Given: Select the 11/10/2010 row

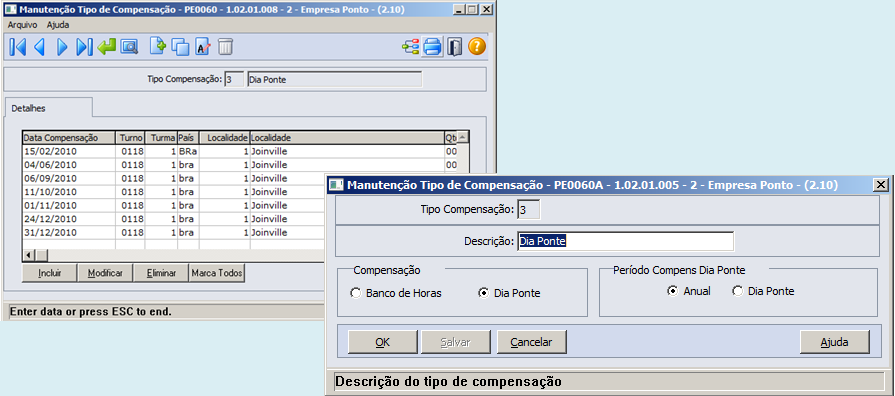Looking at the screenshot, I should click(x=174, y=192).
